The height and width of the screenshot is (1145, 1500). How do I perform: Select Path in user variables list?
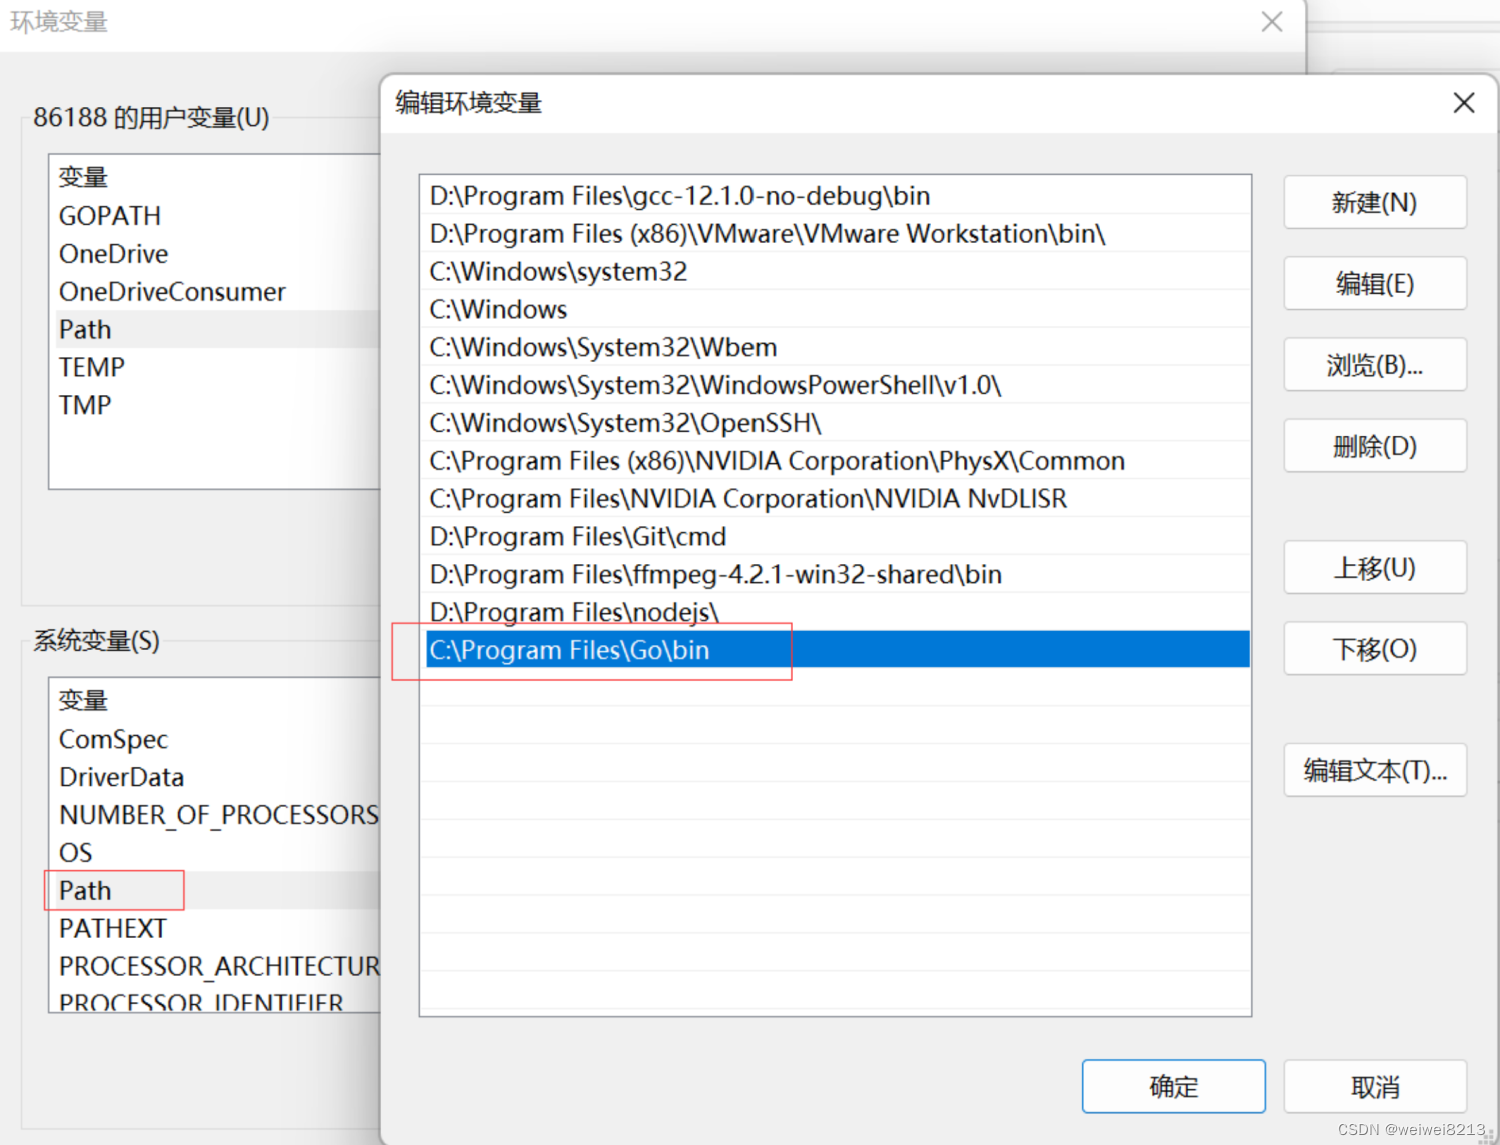(x=215, y=330)
